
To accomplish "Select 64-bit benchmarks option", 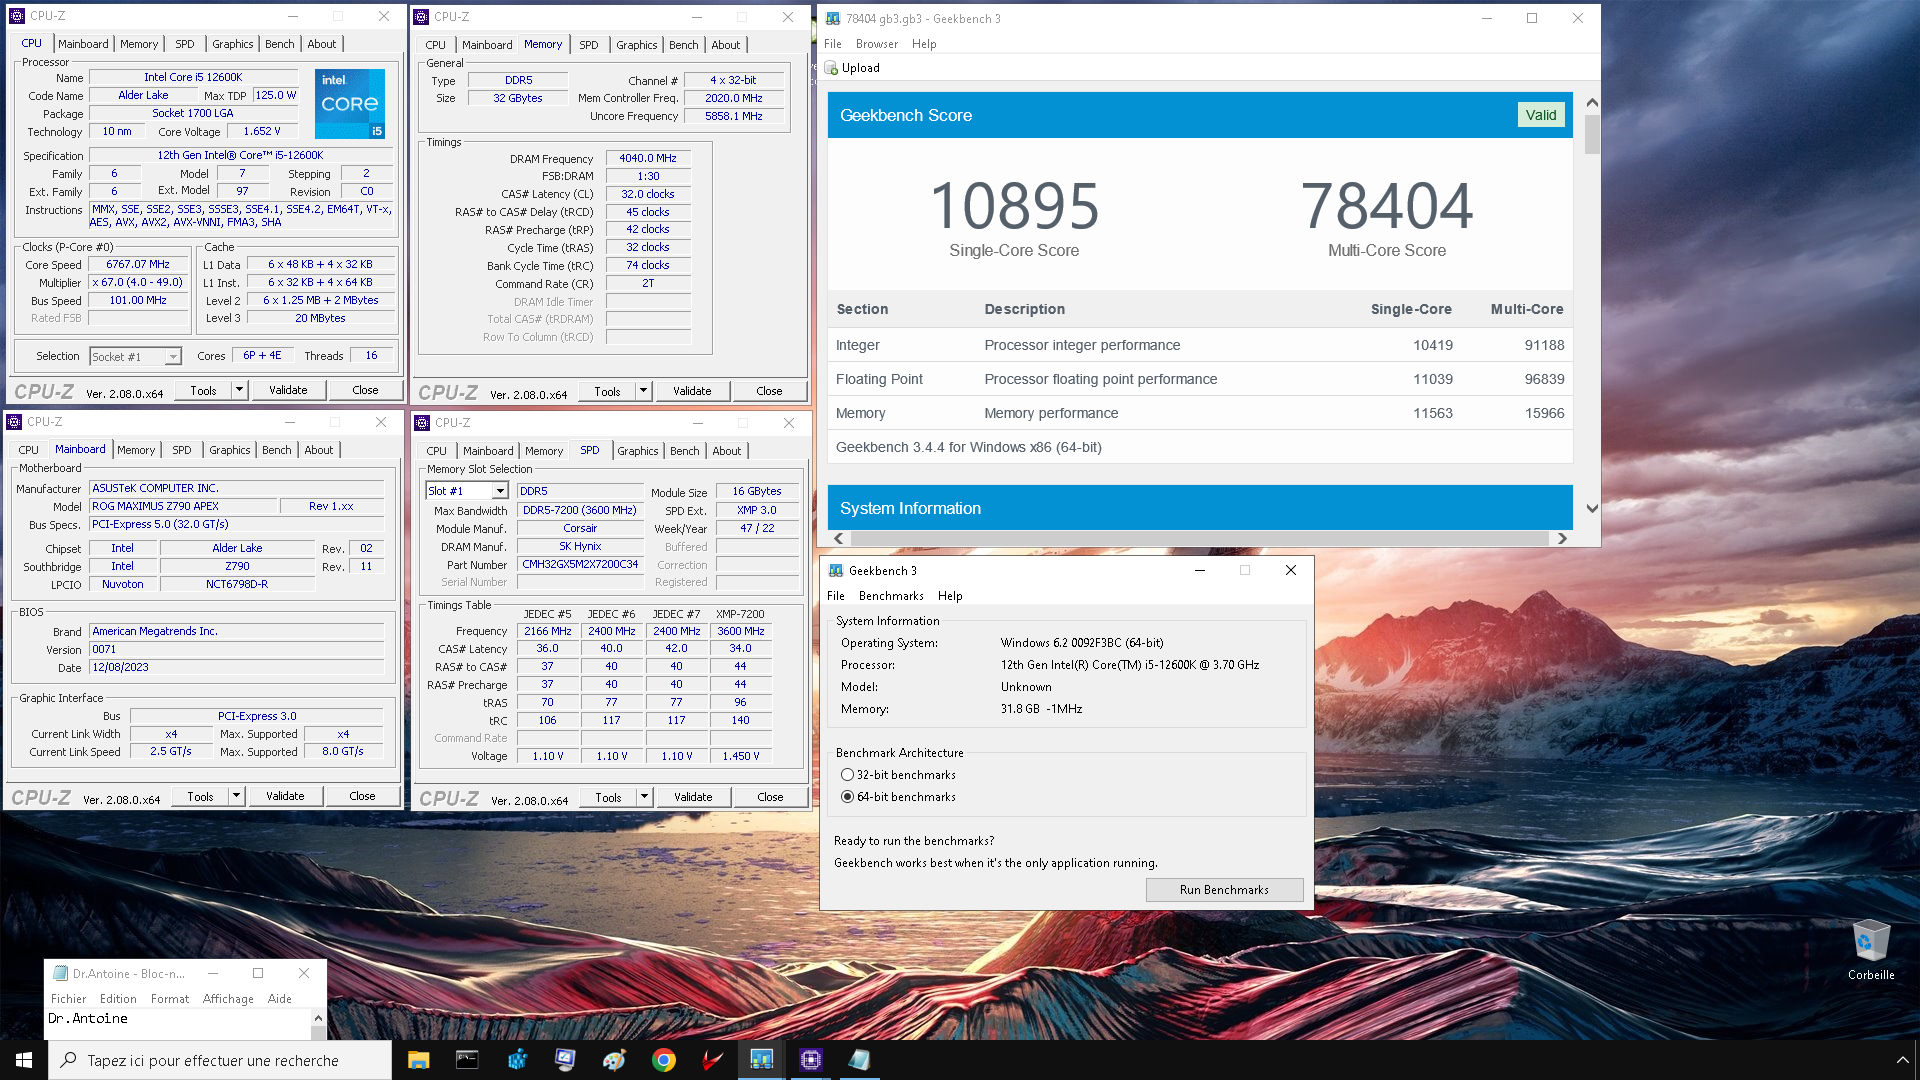I will (847, 797).
